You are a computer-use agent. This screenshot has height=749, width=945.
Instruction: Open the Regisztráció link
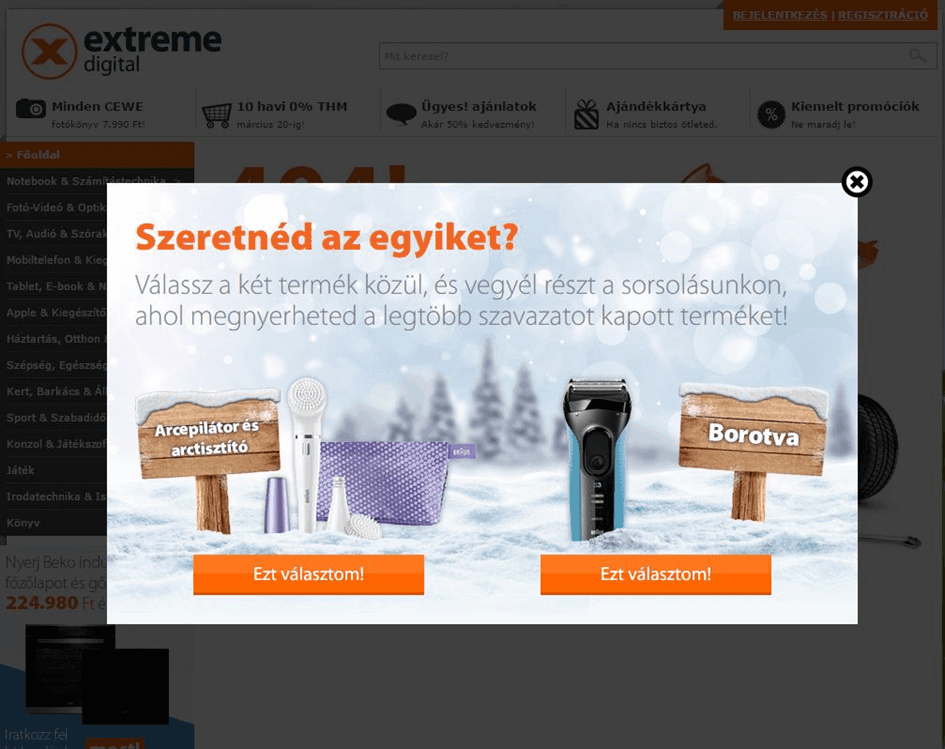pyautogui.click(x=883, y=15)
